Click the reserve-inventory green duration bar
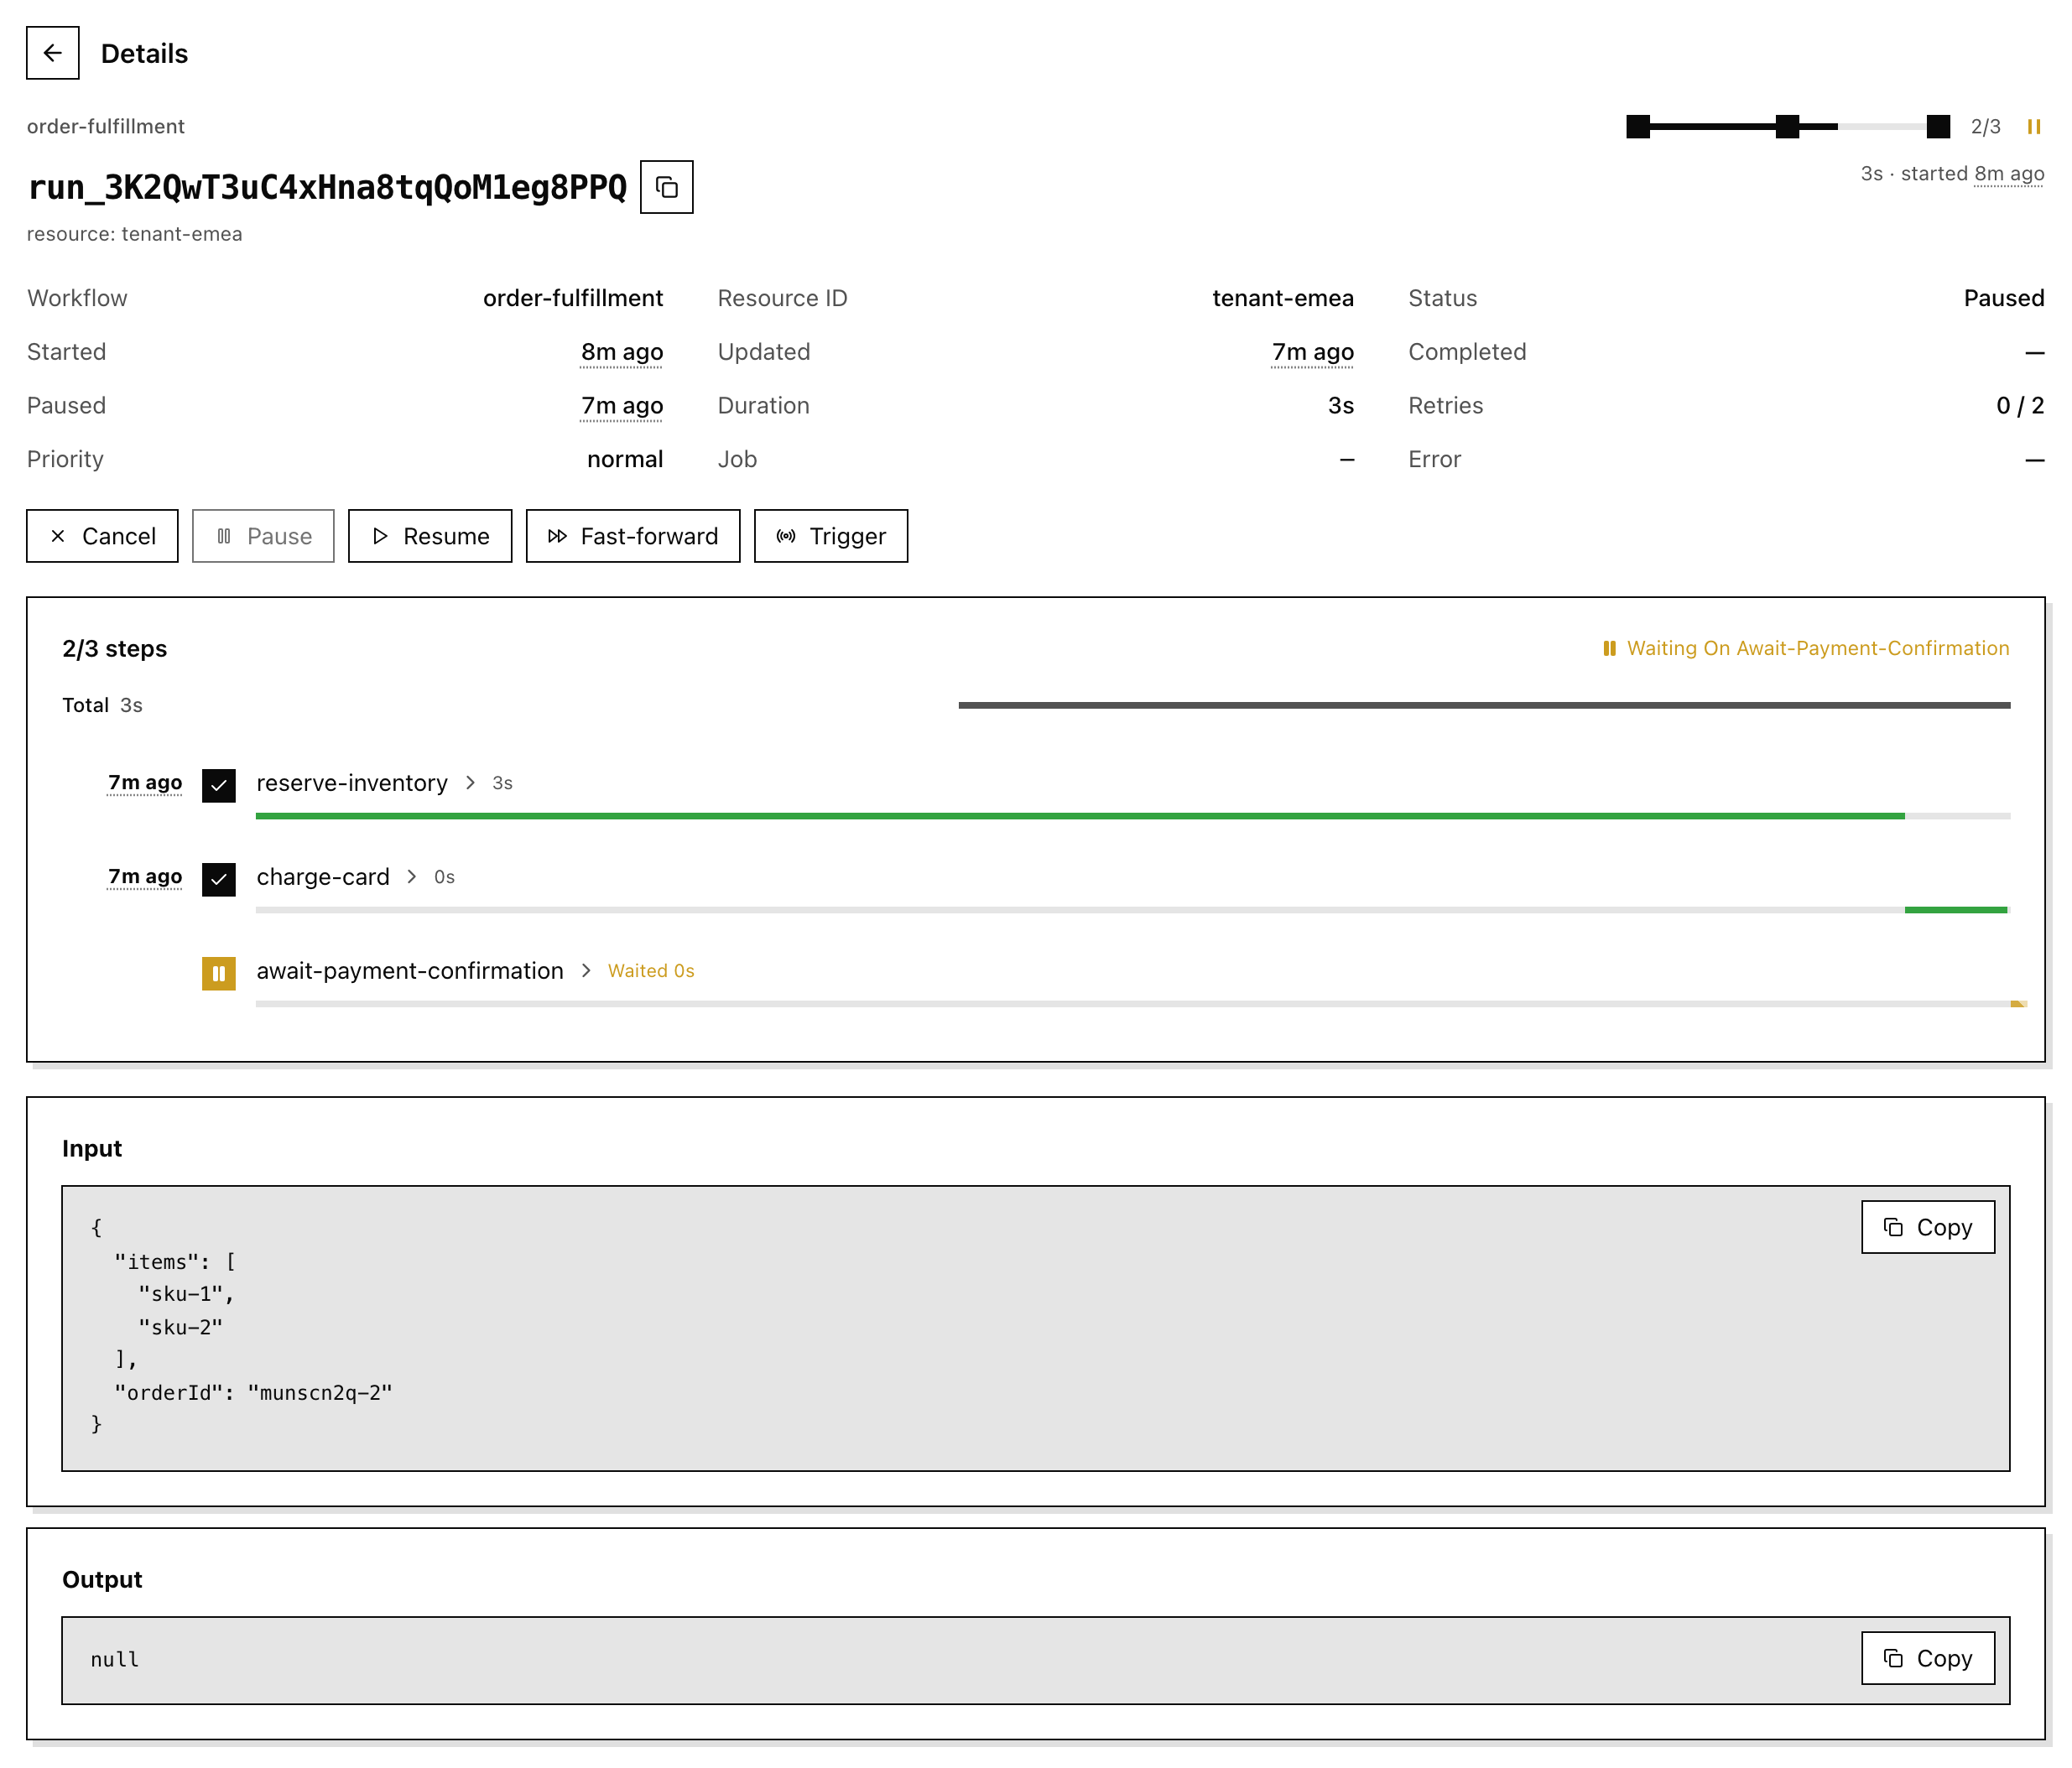The height and width of the screenshot is (1768, 2072). [1080, 816]
